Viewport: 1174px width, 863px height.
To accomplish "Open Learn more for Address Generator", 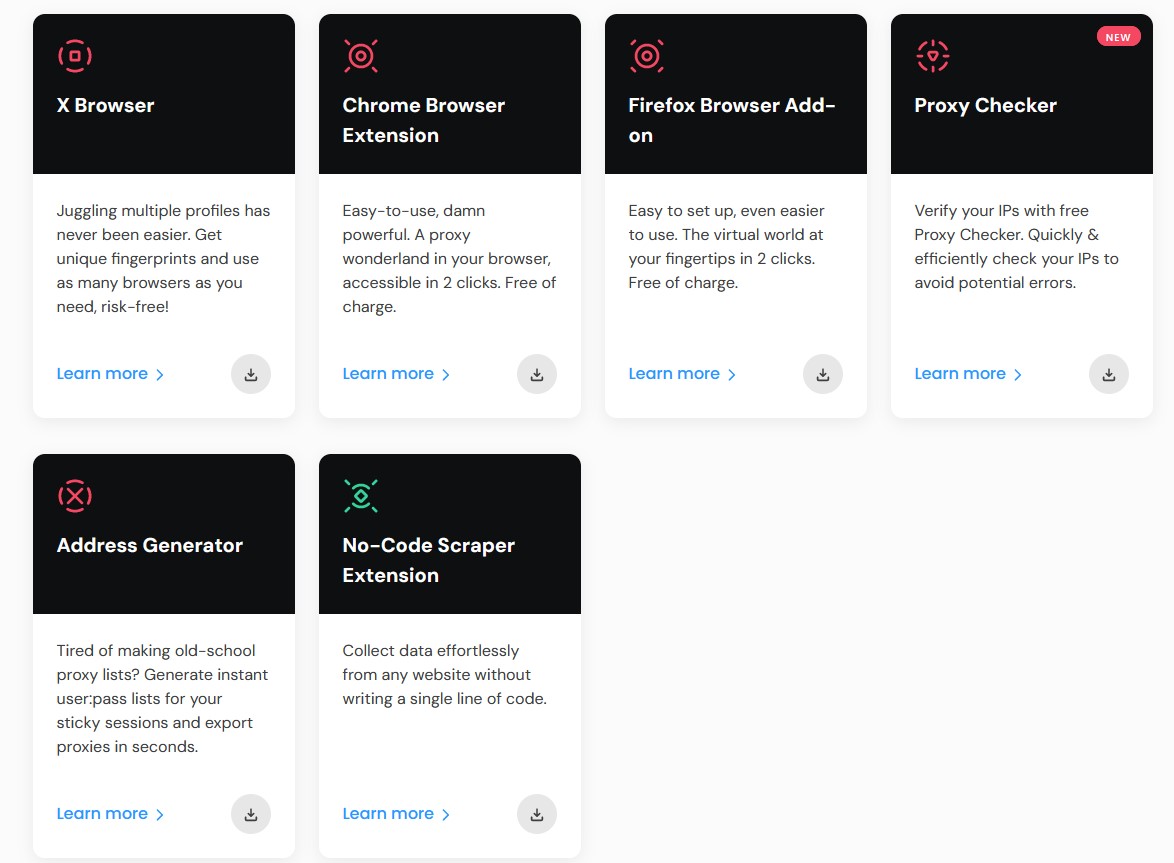I will (103, 813).
